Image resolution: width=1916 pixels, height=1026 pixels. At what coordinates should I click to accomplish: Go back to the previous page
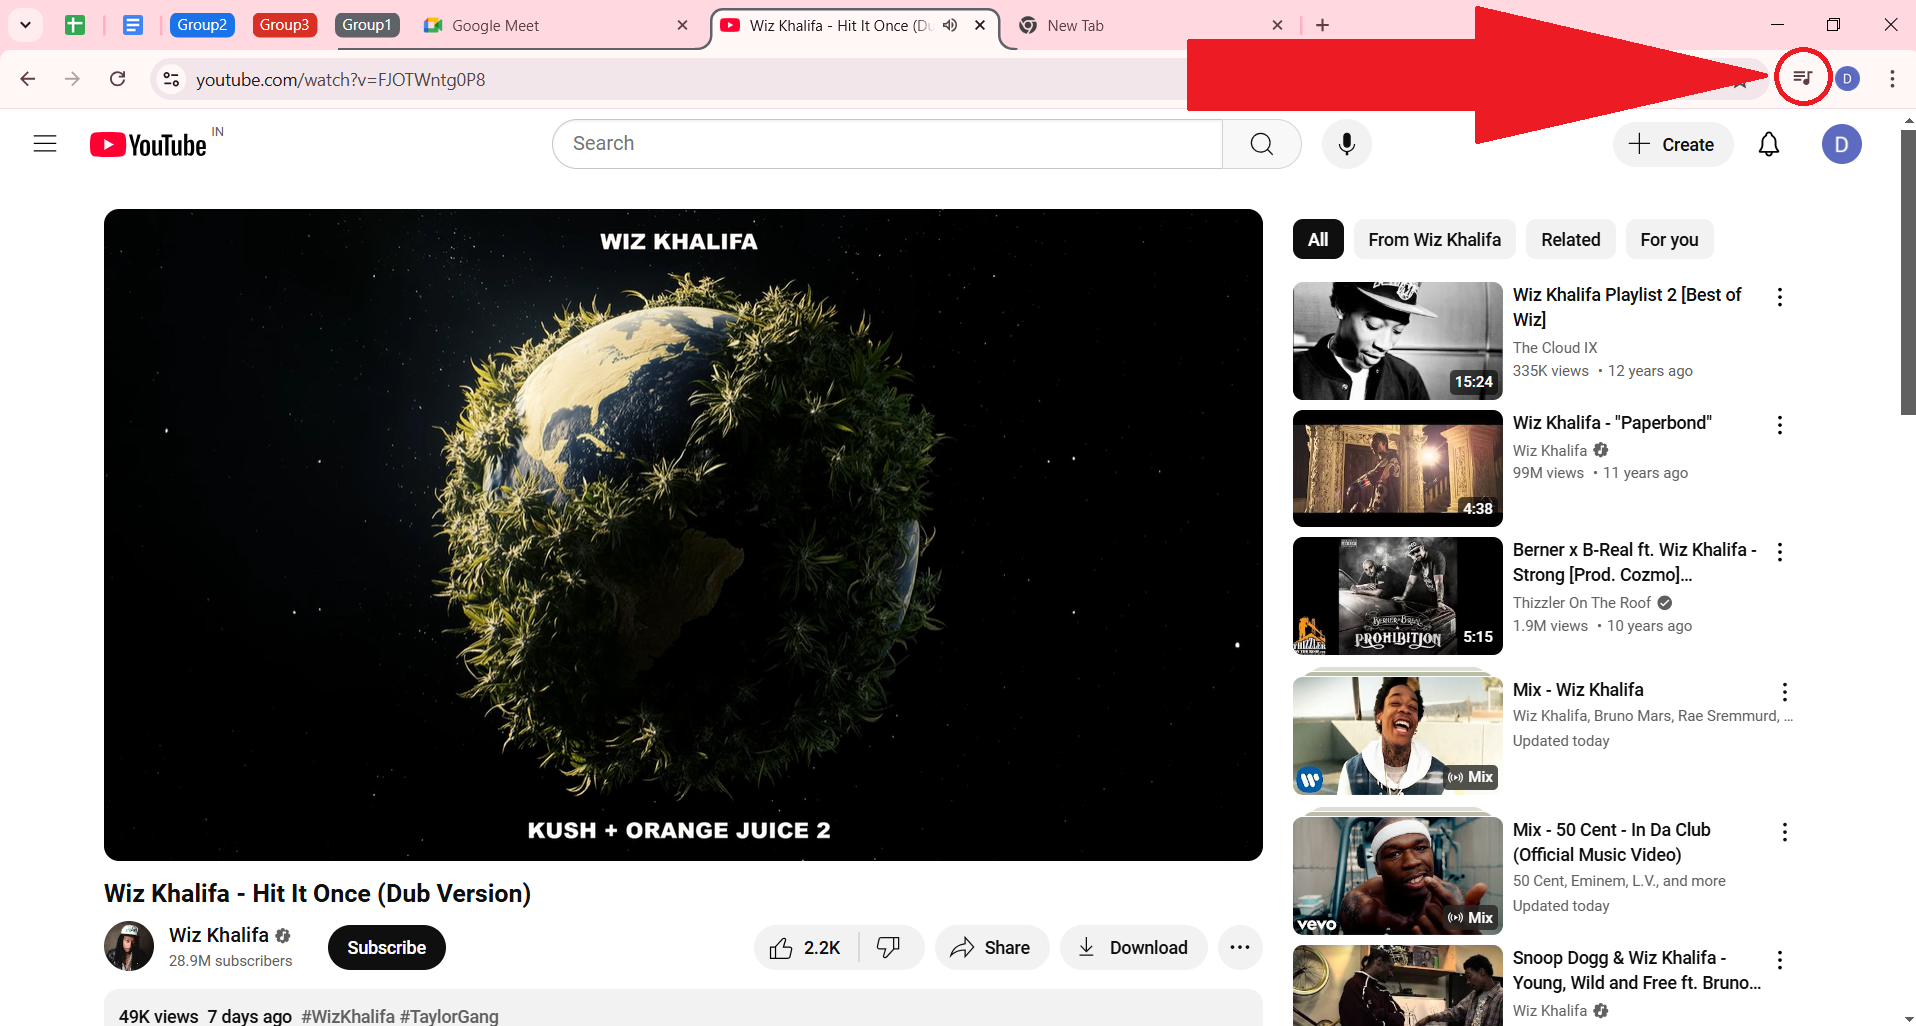28,79
